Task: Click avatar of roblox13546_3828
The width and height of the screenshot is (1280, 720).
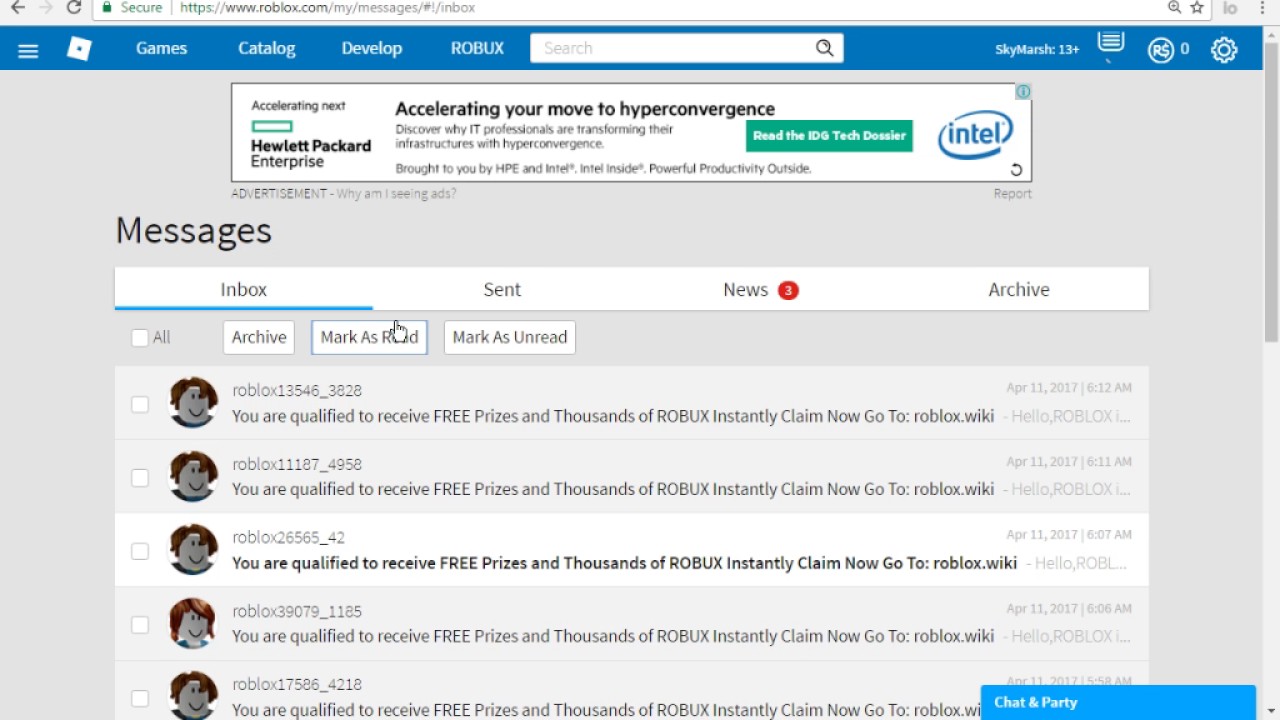Action: (193, 403)
